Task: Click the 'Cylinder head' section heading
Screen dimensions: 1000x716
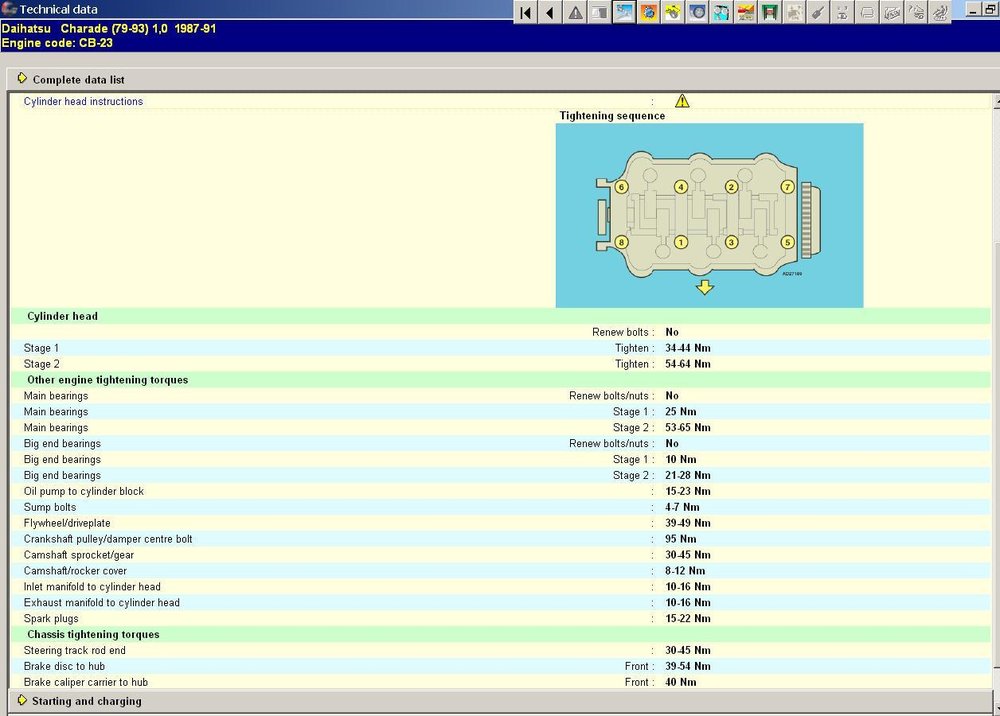Action: [62, 316]
